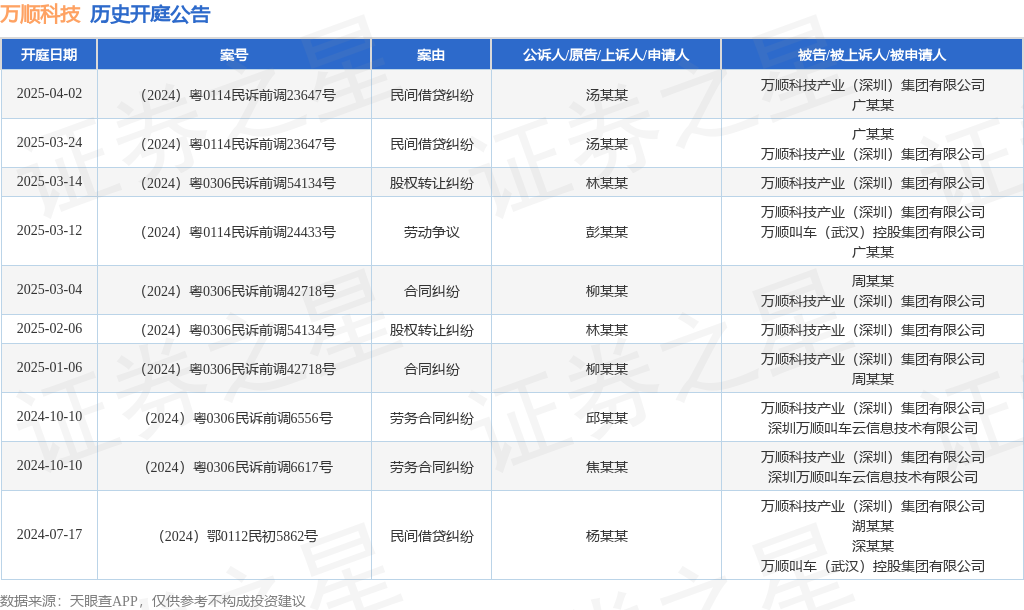1024x610 pixels.
Task: Click defendant 广某某 in the 2025-03-24 row
Action: pyautogui.click(x=872, y=134)
